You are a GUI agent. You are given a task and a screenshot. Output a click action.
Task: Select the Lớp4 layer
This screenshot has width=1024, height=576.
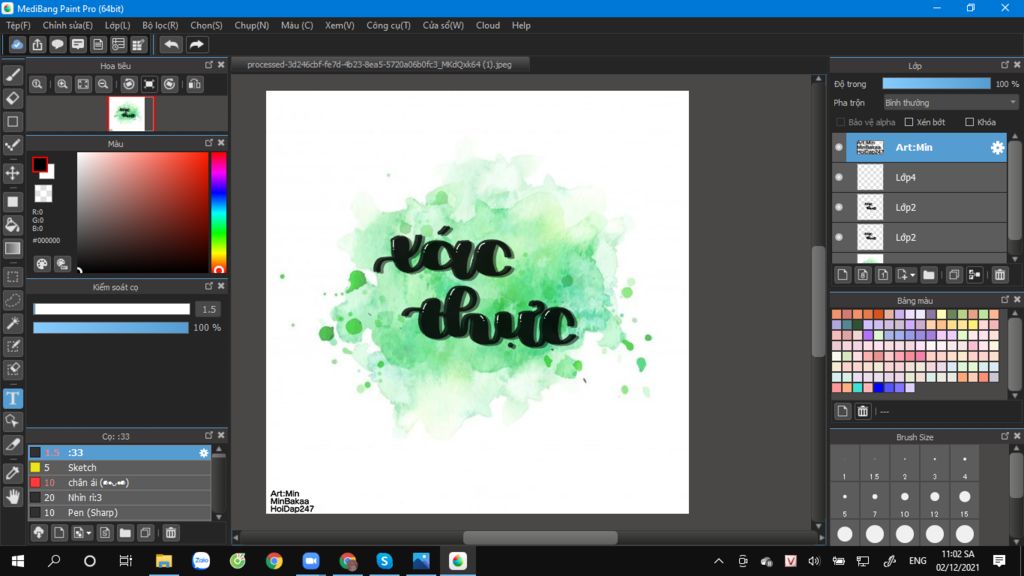[920, 177]
